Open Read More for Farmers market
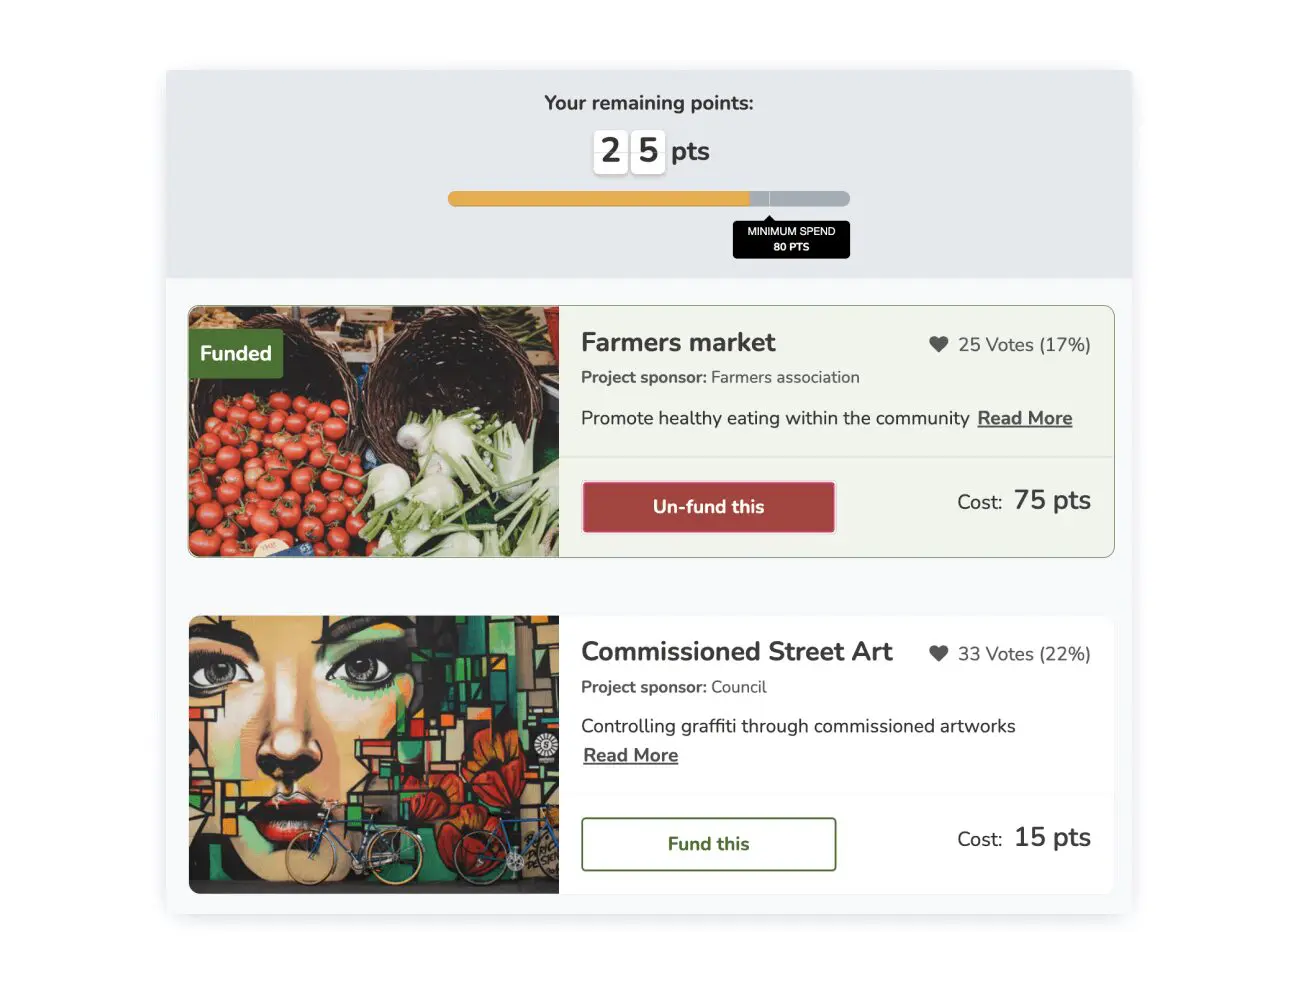 point(1024,418)
